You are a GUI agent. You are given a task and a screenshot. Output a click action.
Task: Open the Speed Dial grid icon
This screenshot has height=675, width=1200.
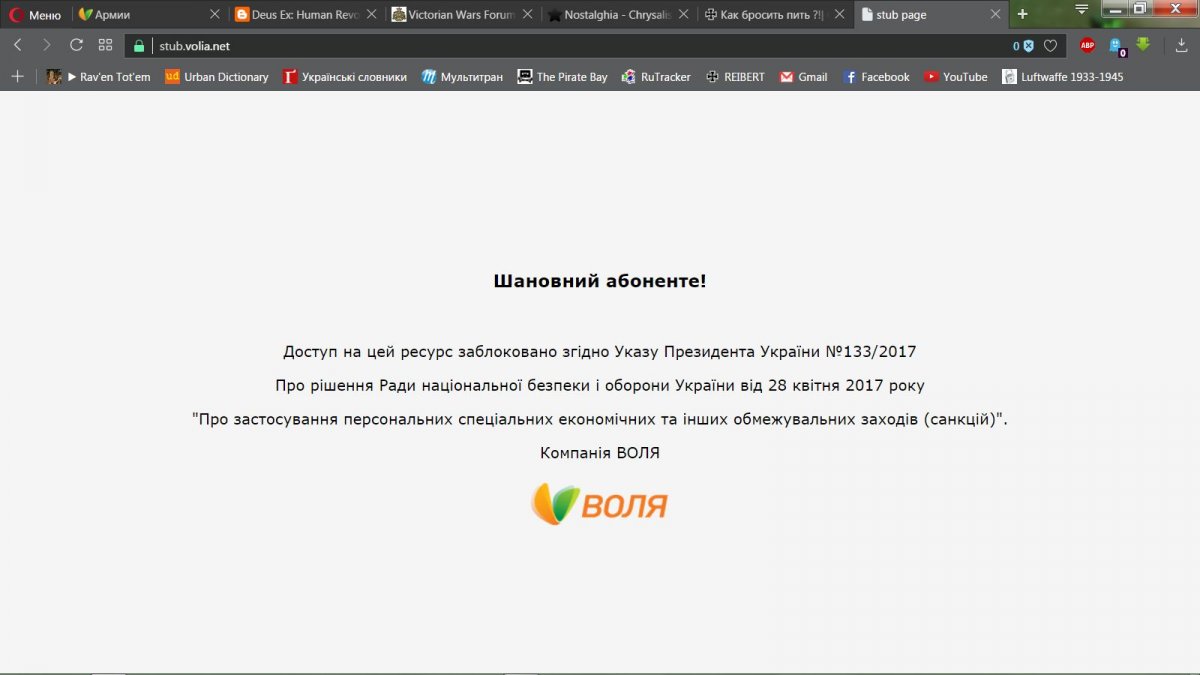click(x=105, y=45)
